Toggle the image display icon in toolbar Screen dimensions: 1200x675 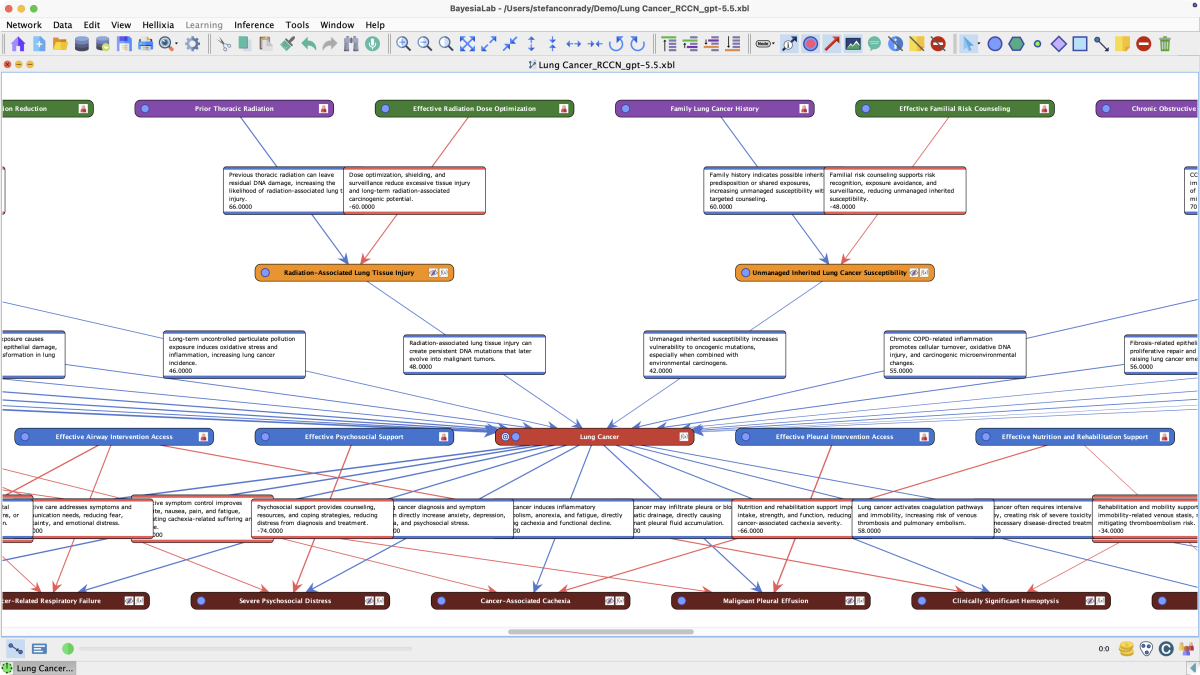click(853, 44)
